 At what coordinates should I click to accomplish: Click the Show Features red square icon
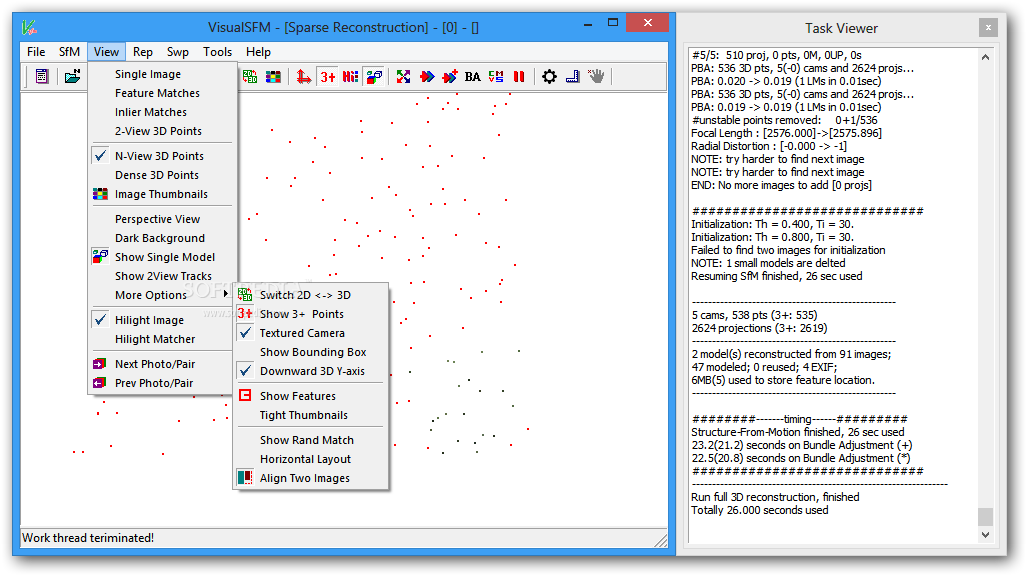(x=245, y=395)
